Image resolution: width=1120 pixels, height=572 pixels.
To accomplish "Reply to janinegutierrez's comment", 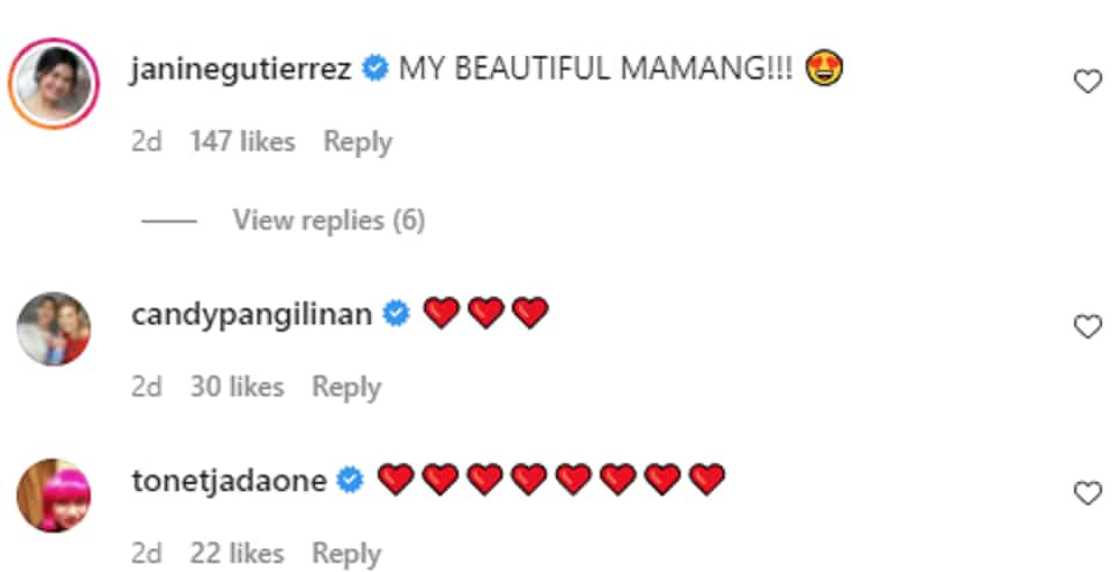I will point(357,142).
